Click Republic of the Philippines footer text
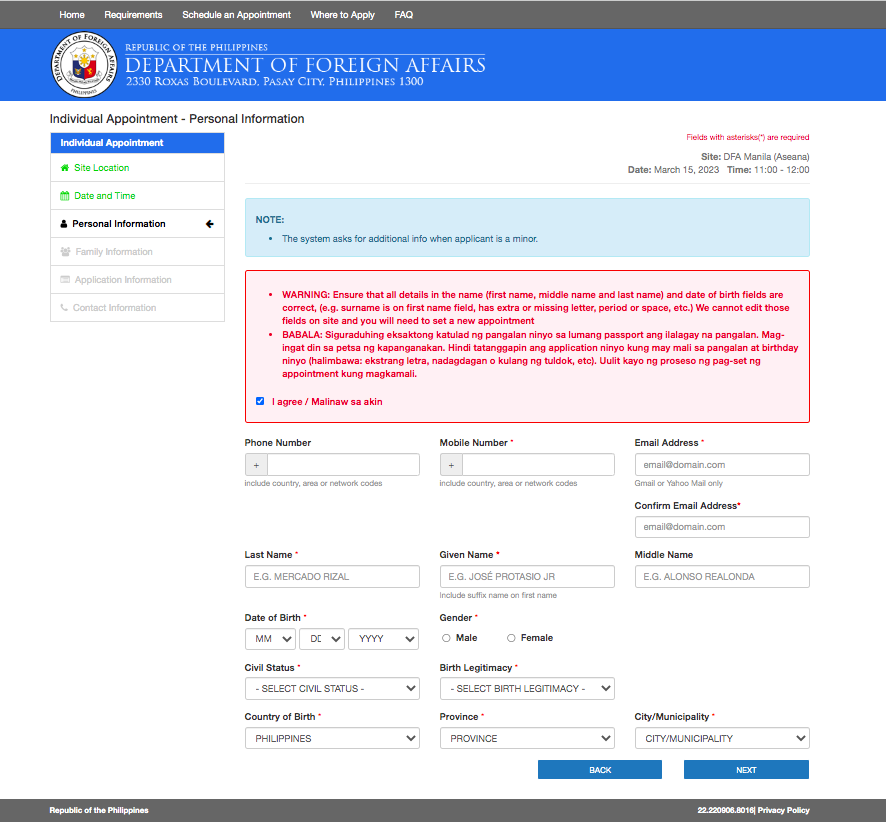 tap(99, 810)
